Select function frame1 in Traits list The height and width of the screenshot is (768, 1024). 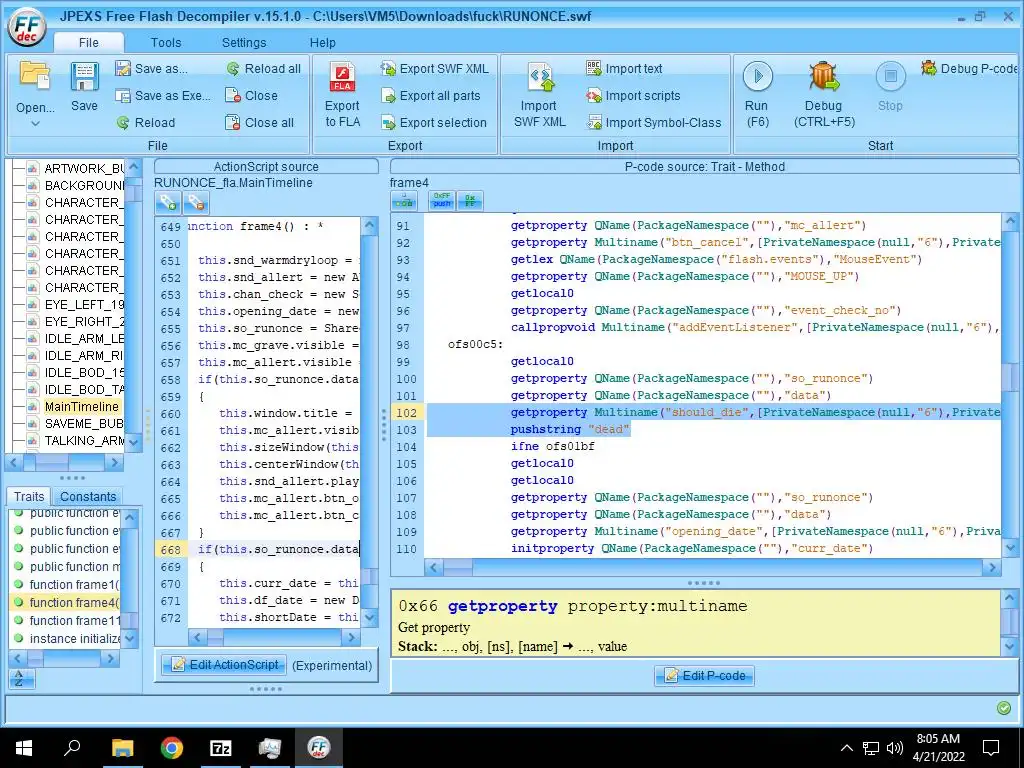(74, 584)
